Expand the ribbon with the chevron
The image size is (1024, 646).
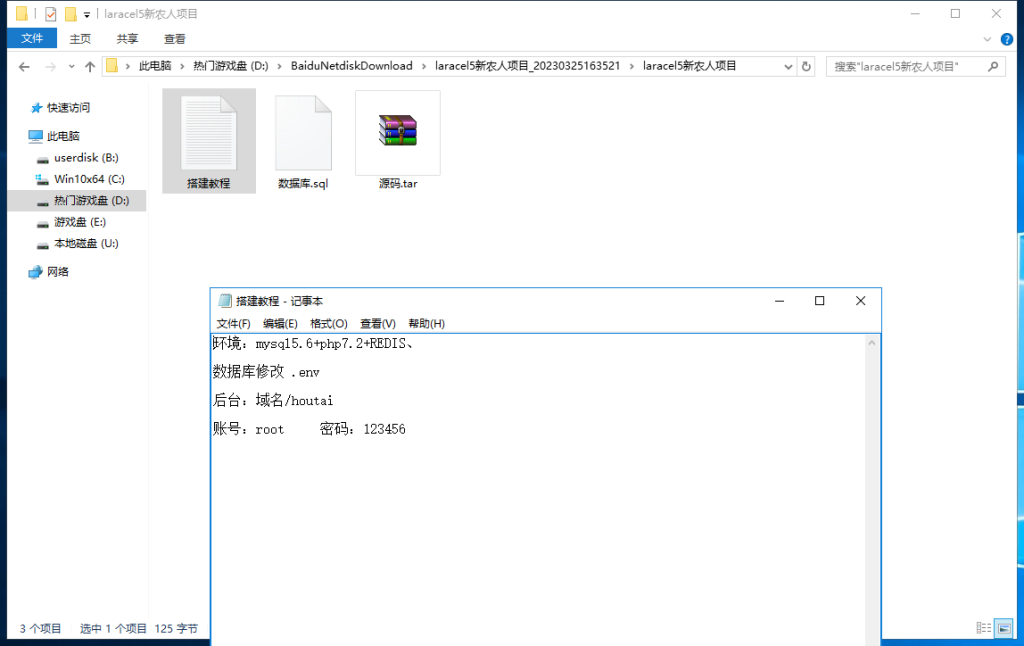[x=988, y=39]
